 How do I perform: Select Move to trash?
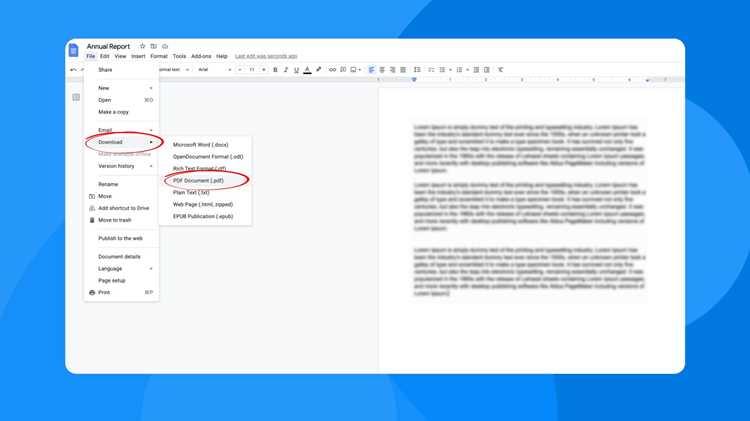pos(121,220)
